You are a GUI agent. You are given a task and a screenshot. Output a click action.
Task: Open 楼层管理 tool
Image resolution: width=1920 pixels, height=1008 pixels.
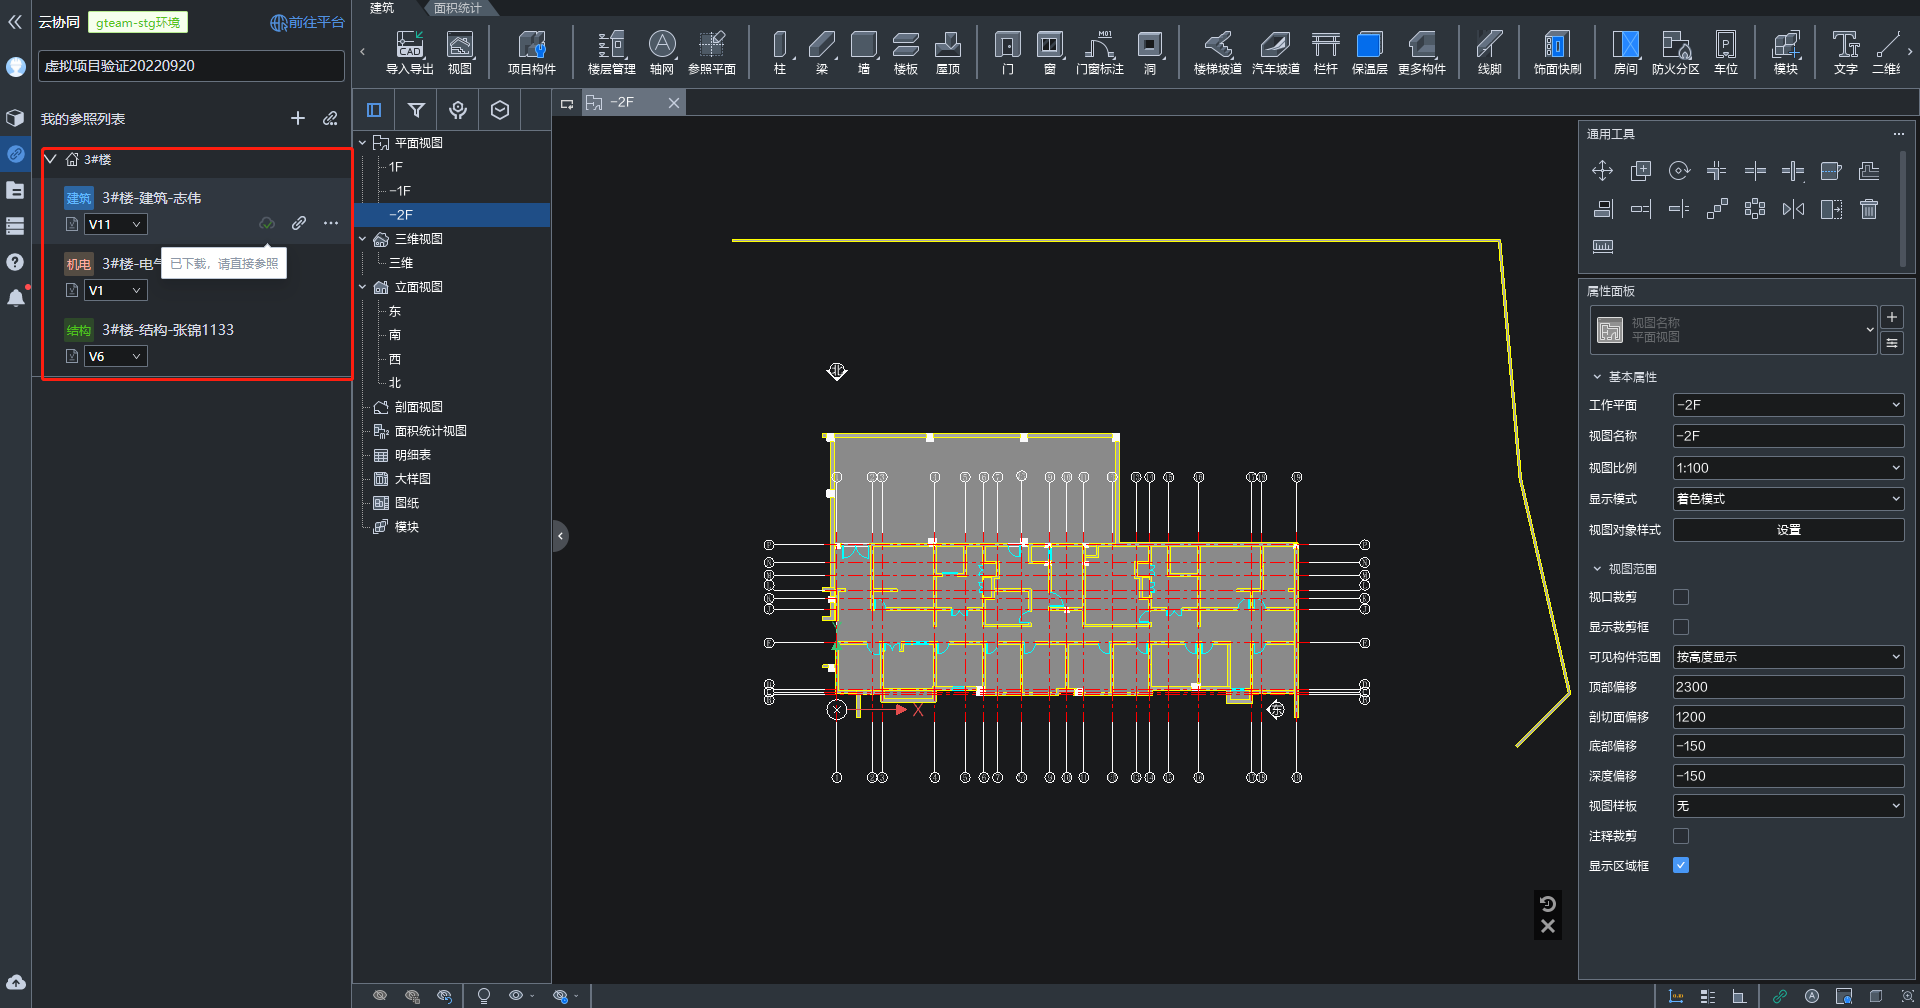(x=611, y=52)
